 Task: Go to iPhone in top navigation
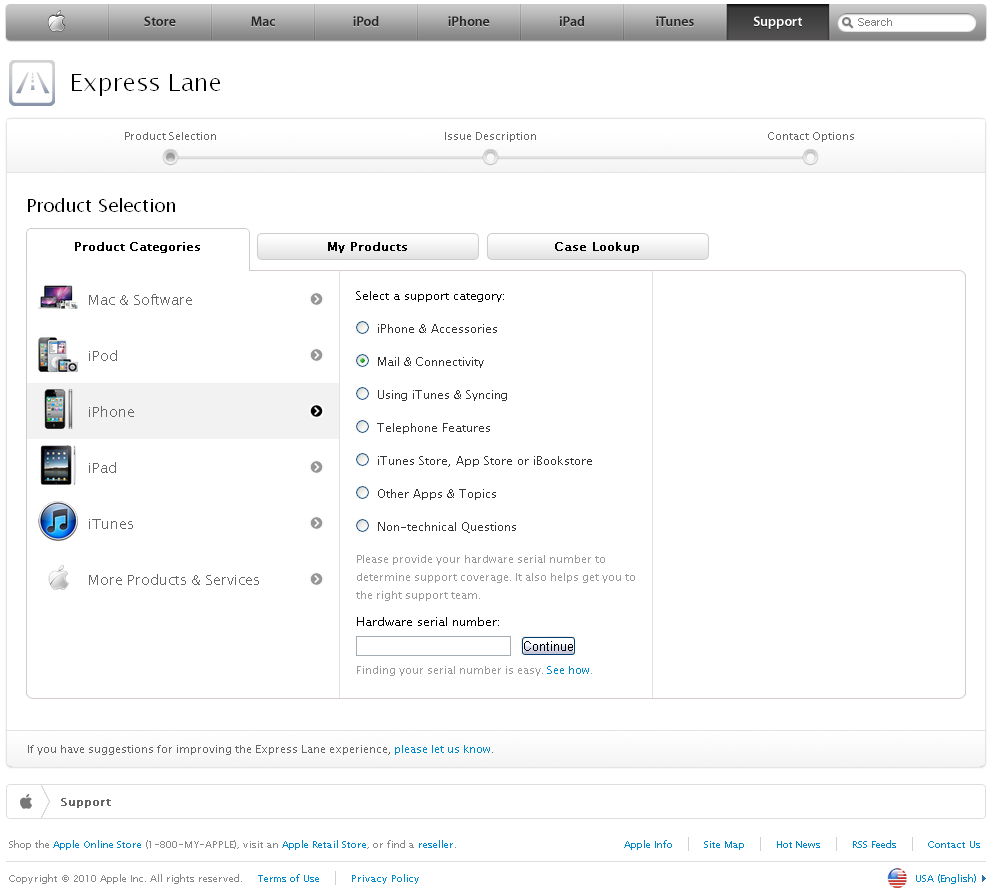(468, 22)
